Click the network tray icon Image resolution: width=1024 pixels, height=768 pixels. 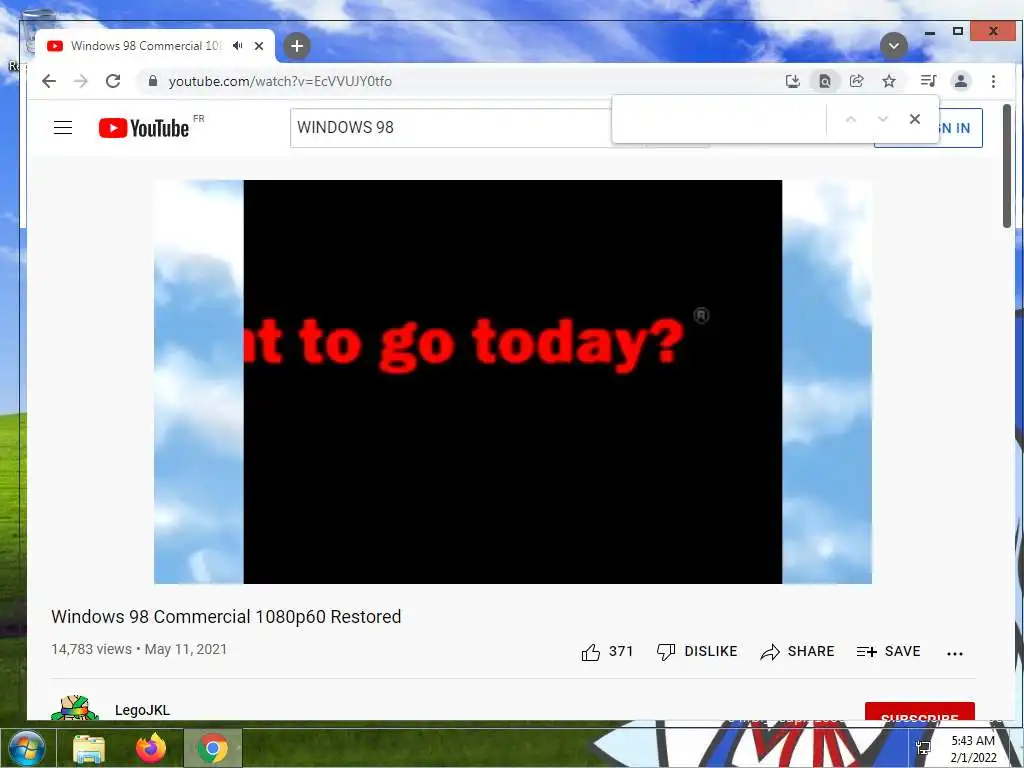pyautogui.click(x=923, y=748)
